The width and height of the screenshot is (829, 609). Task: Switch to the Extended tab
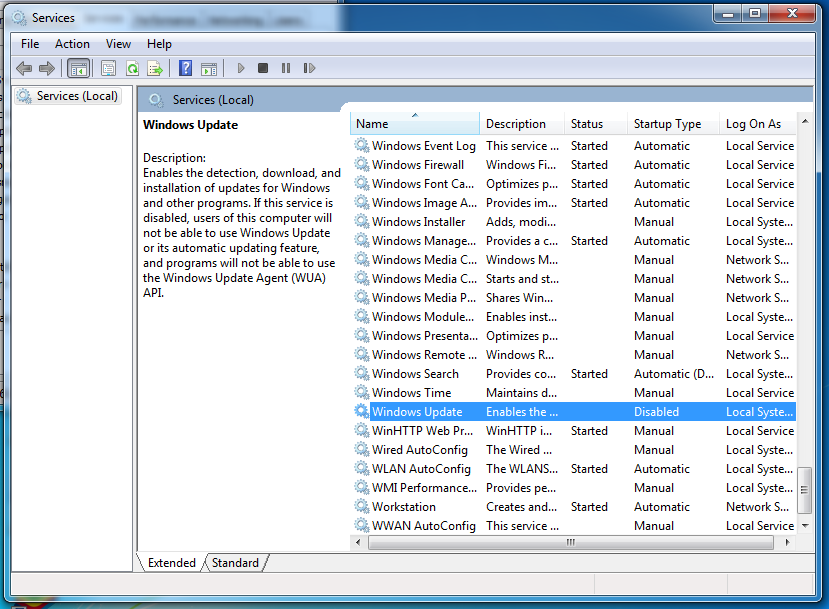coord(171,562)
